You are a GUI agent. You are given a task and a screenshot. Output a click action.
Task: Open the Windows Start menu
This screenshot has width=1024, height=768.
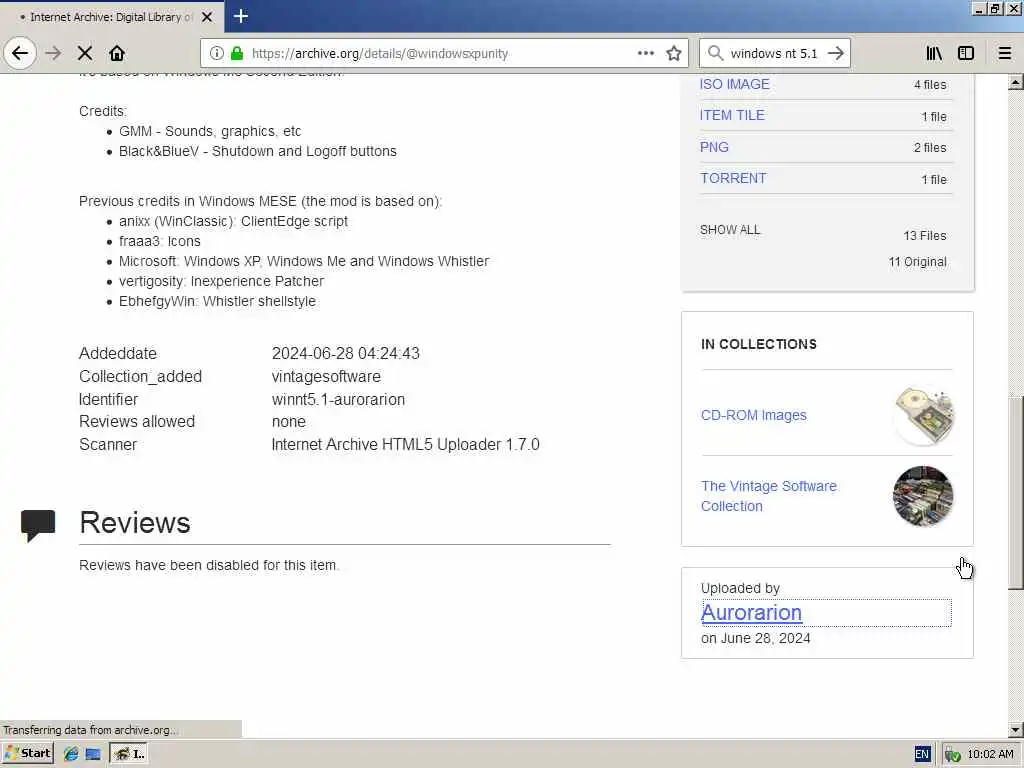(28, 753)
